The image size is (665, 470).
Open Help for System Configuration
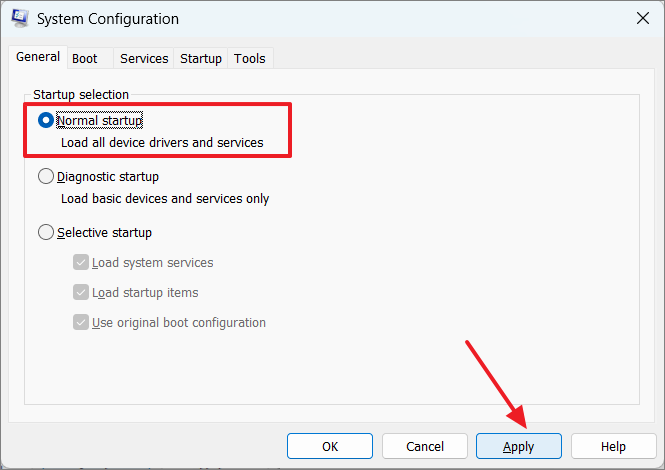[x=614, y=446]
